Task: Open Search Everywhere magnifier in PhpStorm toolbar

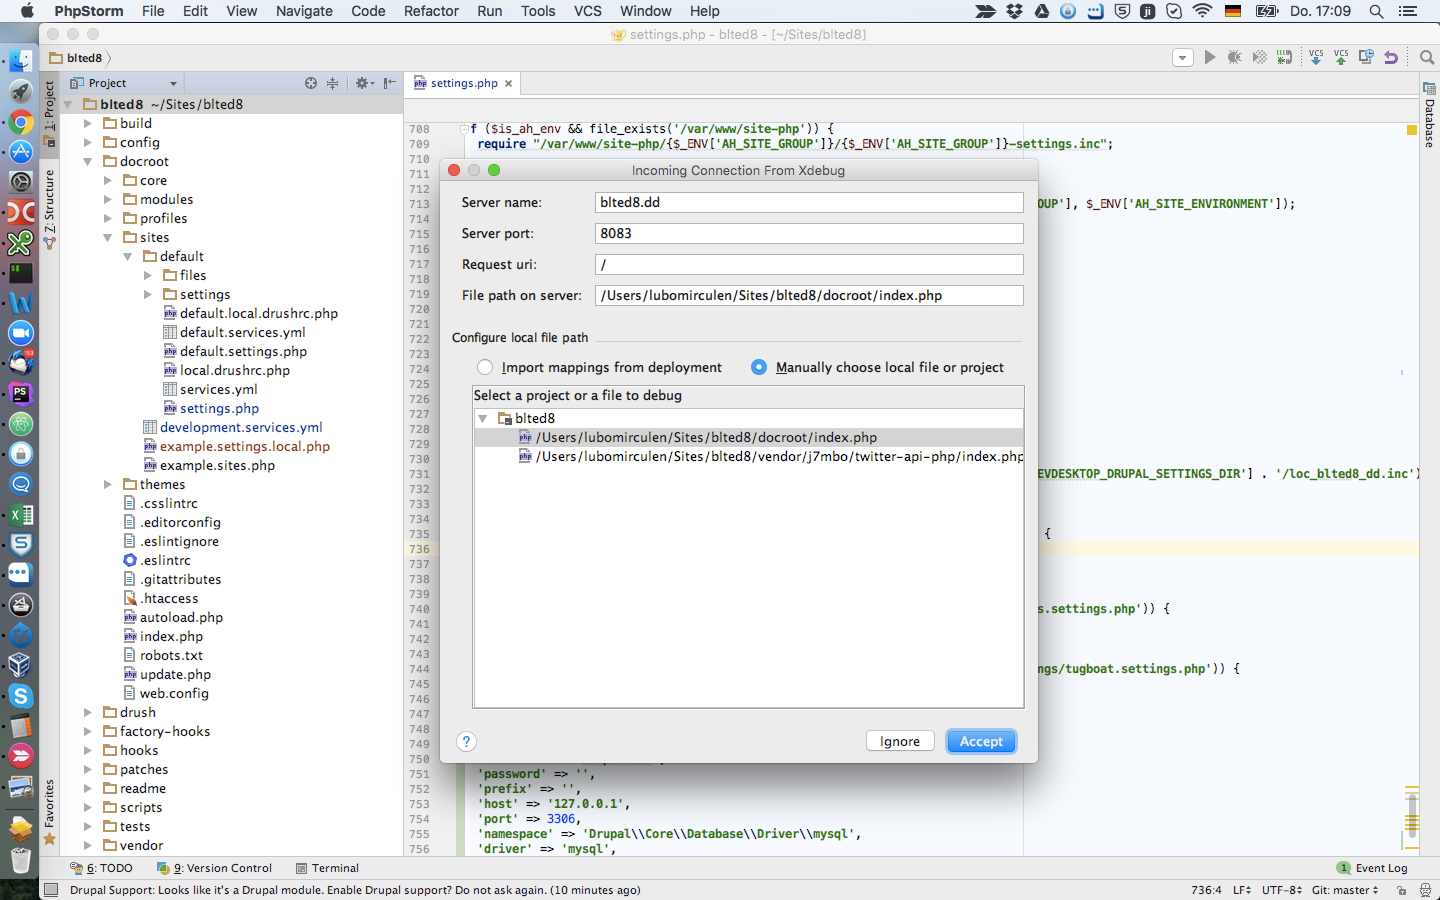Action: tap(1427, 58)
